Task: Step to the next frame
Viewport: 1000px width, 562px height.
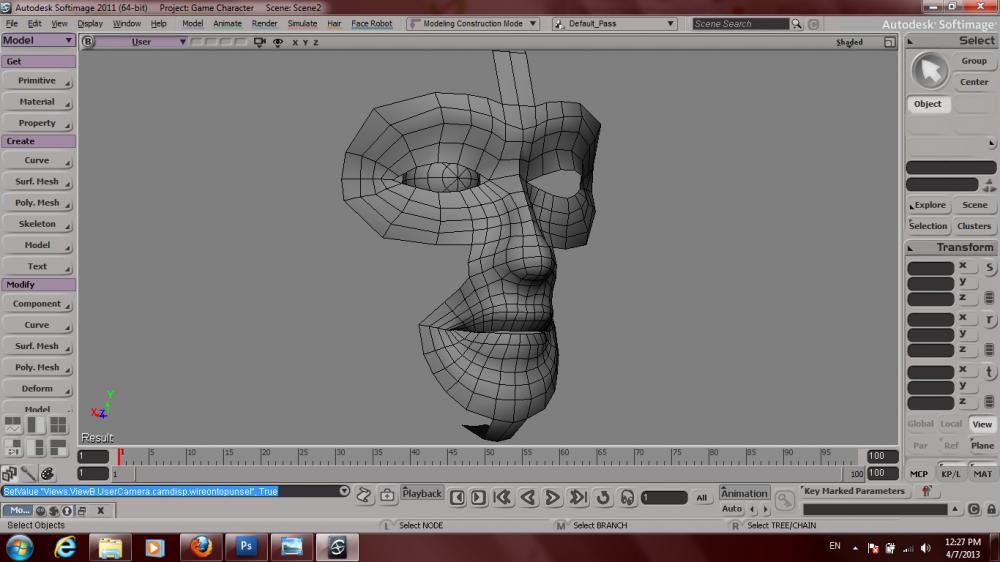Action: tap(479, 498)
